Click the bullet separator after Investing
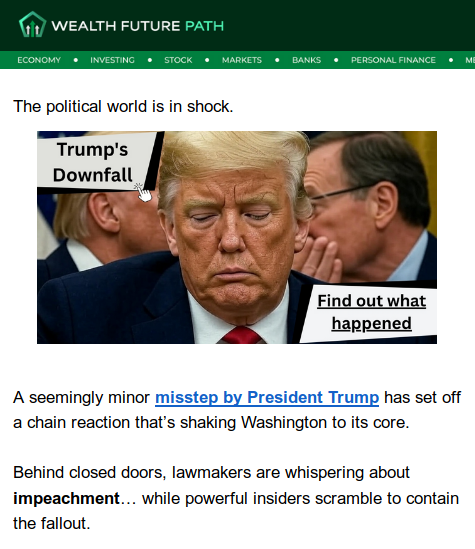 coord(150,60)
